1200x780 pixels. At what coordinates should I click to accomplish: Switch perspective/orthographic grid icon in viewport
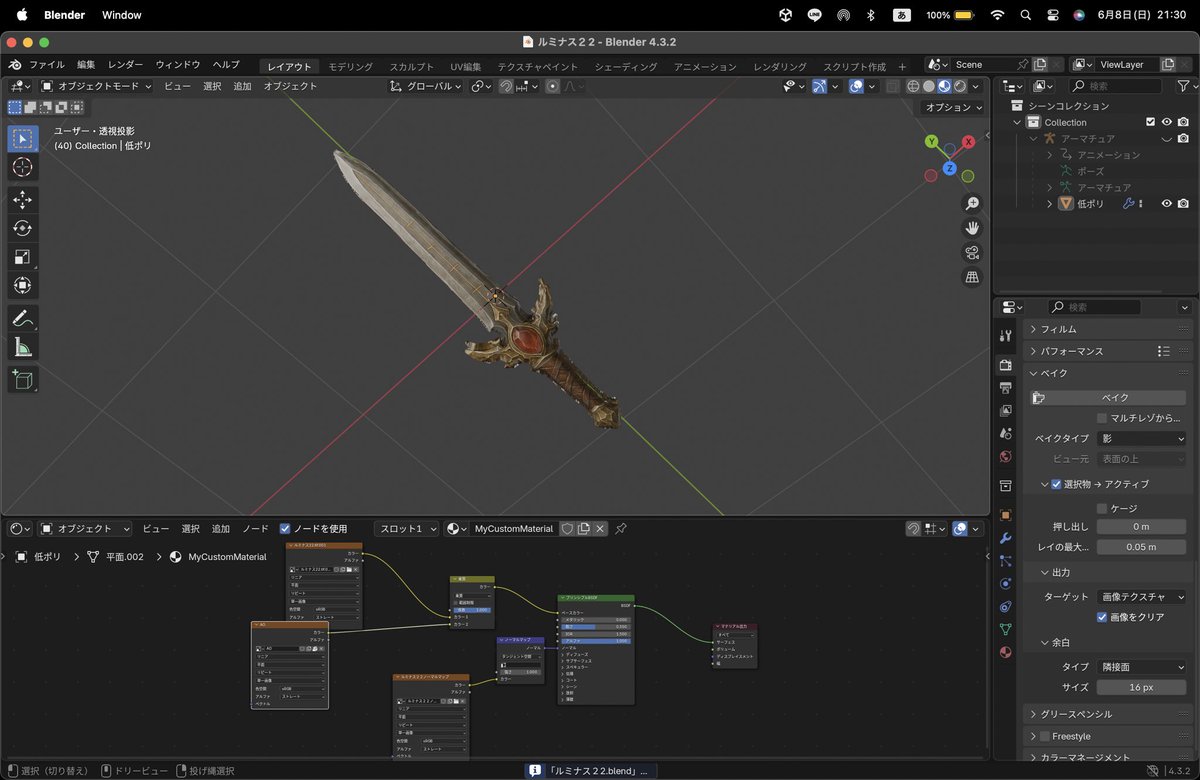(971, 278)
